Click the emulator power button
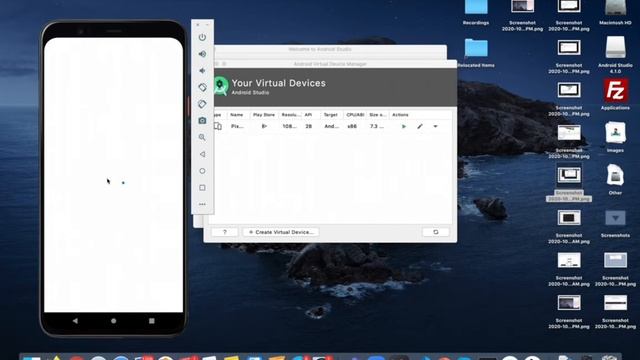 point(202,37)
